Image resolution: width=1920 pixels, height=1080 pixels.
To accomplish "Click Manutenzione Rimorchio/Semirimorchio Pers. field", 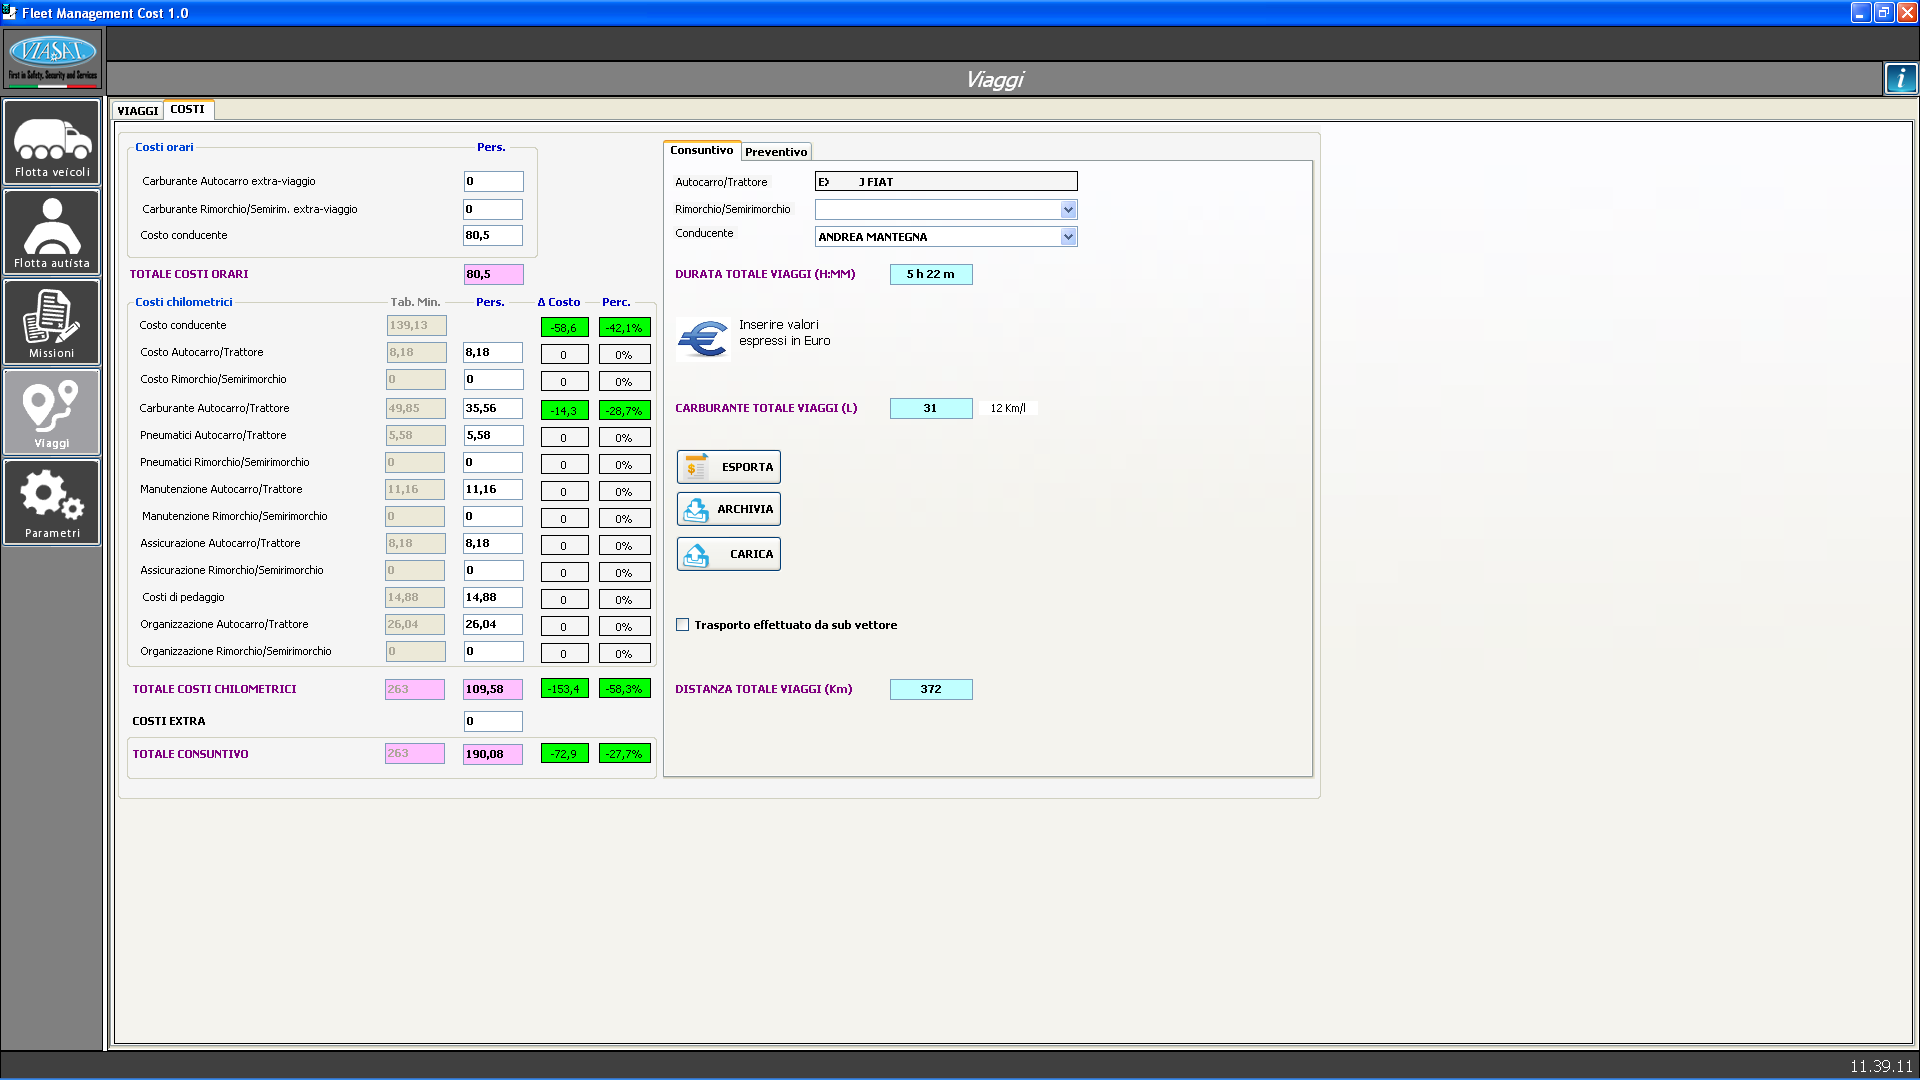I will (493, 516).
